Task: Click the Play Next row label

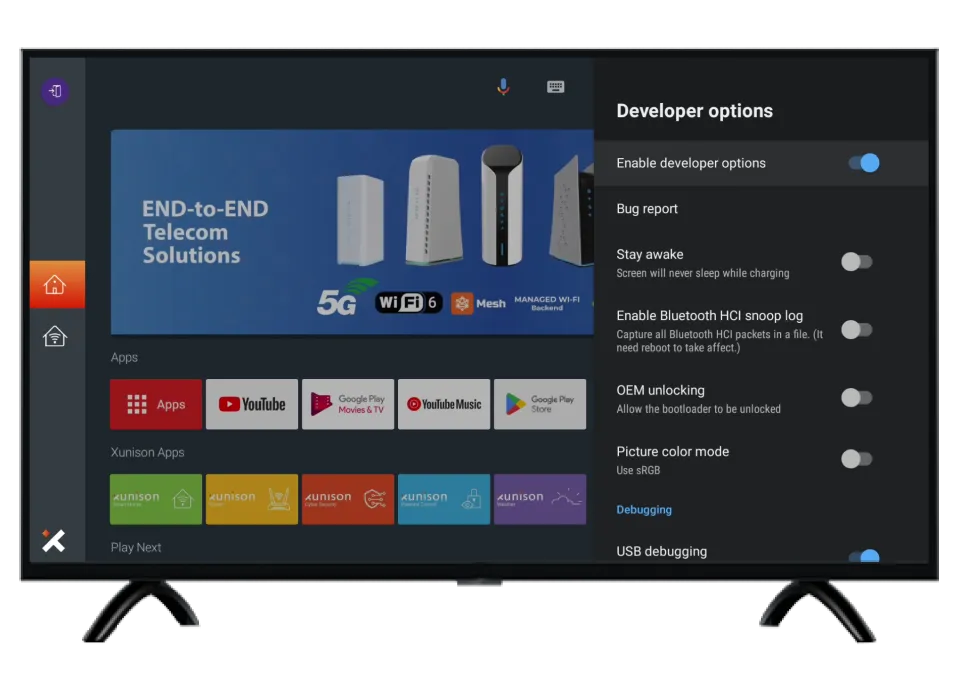Action: click(136, 547)
